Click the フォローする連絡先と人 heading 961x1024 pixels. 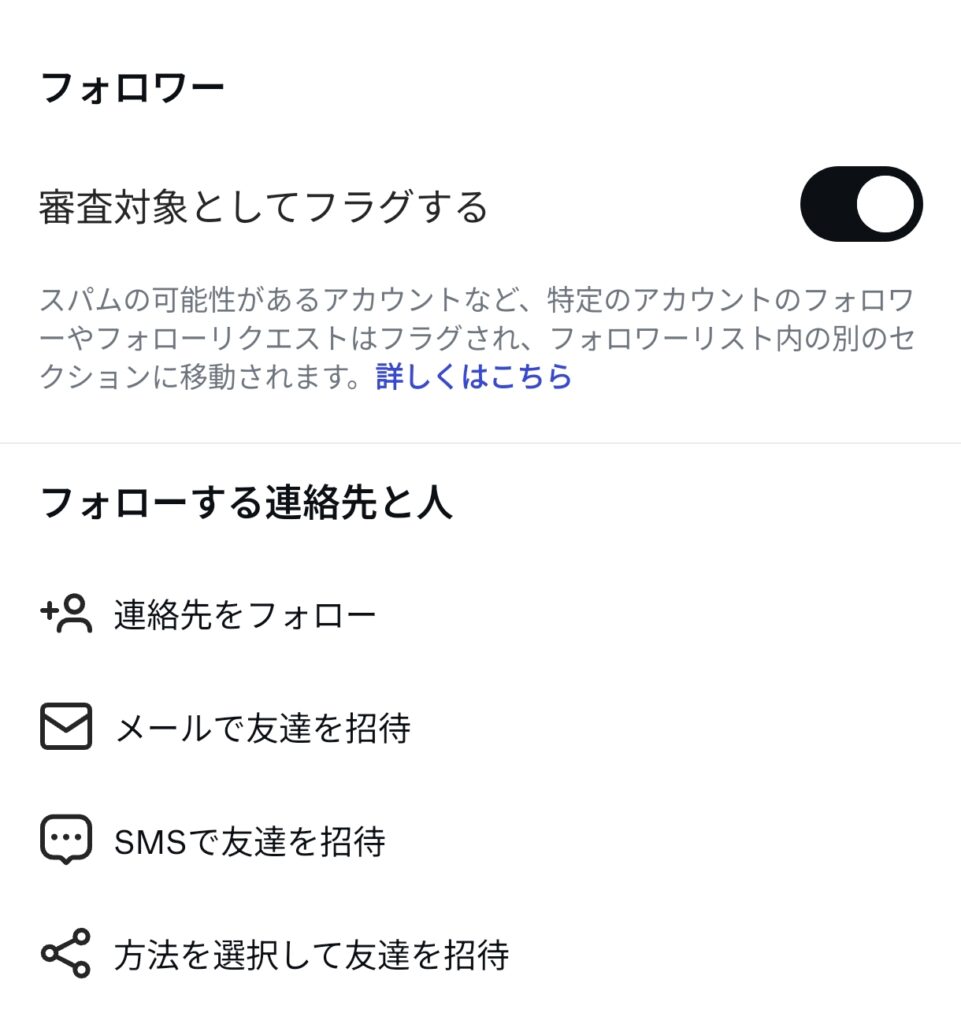246,503
